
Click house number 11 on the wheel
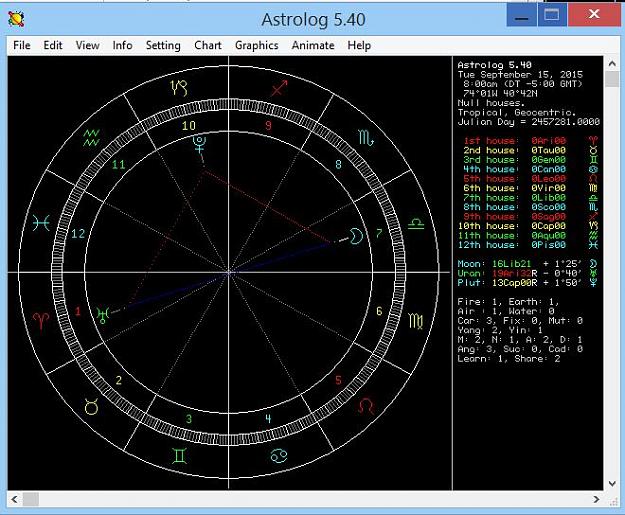click(118, 164)
